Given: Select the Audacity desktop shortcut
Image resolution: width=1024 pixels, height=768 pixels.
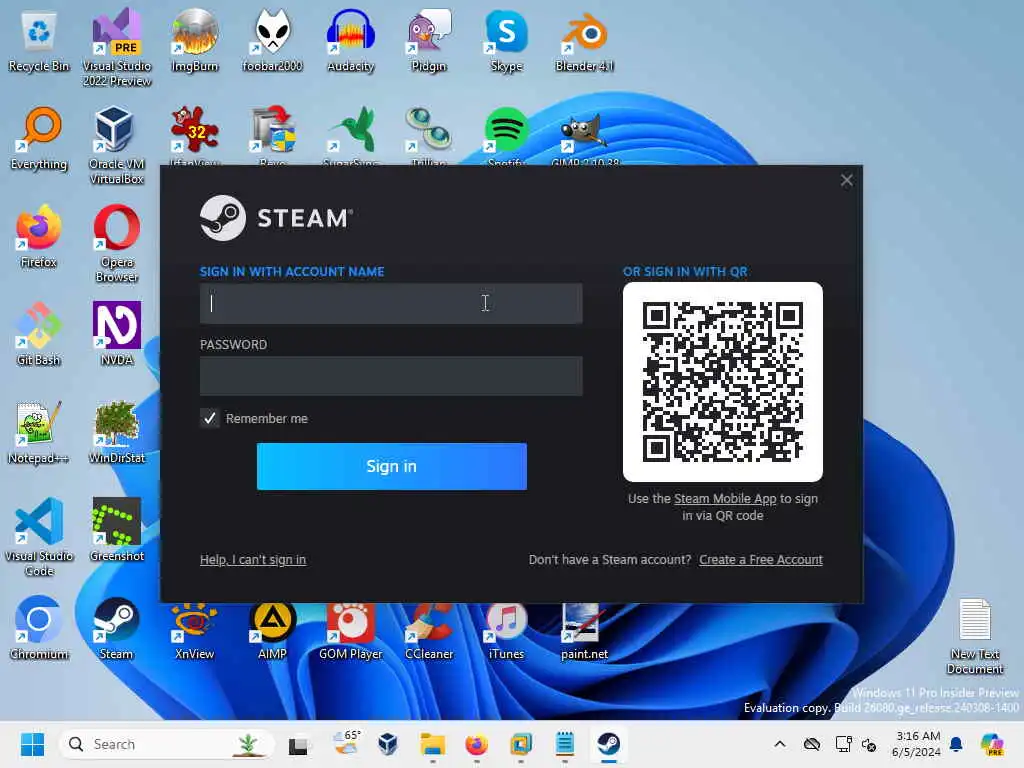Looking at the screenshot, I should [x=351, y=41].
